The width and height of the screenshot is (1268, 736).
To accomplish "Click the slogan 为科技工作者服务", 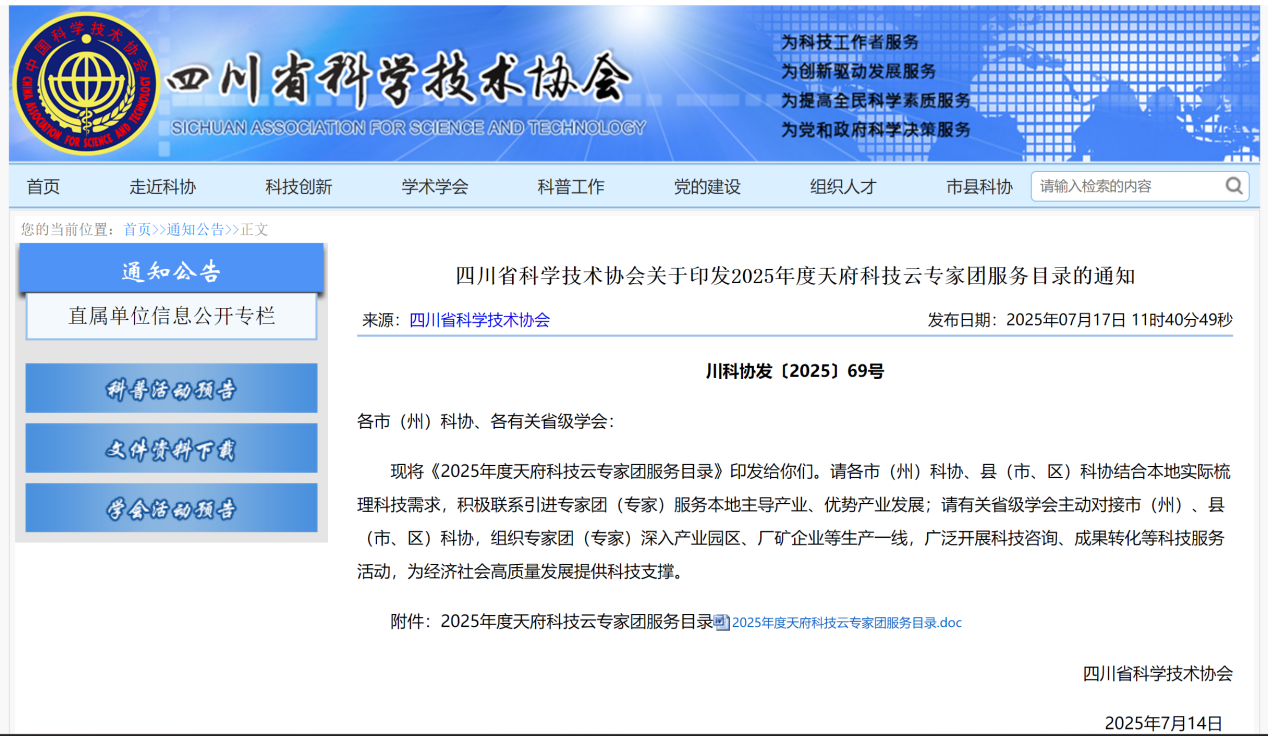I will 850,42.
